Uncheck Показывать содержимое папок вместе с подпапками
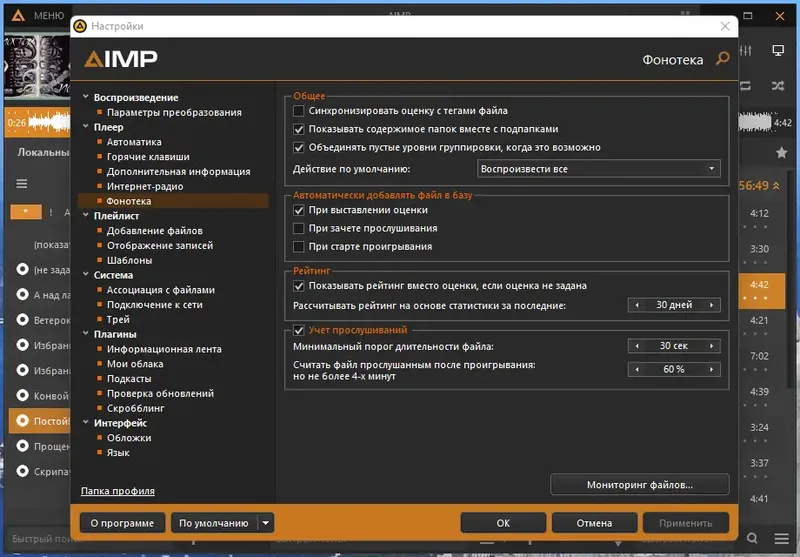This screenshot has height=557, width=800. pyautogui.click(x=298, y=129)
